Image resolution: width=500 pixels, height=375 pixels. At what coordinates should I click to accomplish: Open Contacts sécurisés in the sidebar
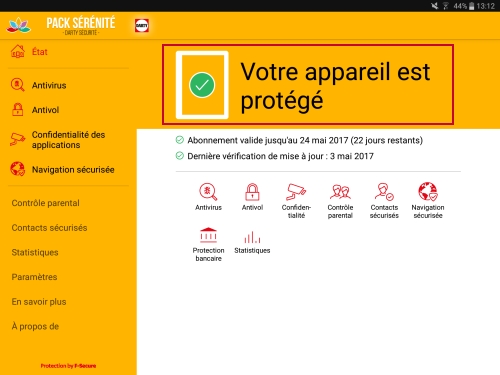[x=49, y=228]
